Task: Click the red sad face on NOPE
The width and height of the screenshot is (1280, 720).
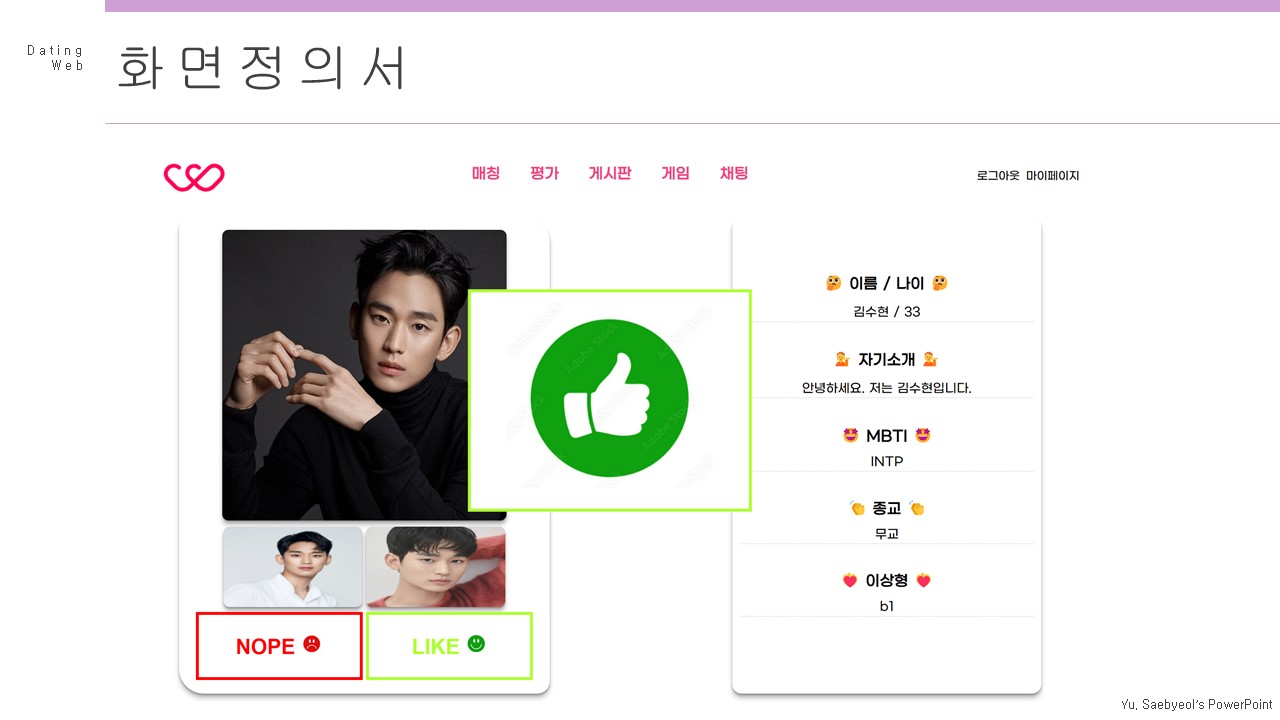Action: click(312, 645)
